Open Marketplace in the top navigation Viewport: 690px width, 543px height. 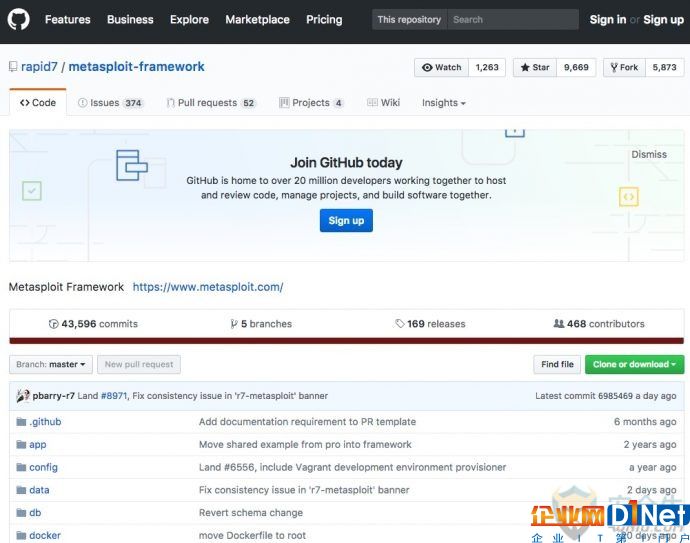(x=257, y=19)
